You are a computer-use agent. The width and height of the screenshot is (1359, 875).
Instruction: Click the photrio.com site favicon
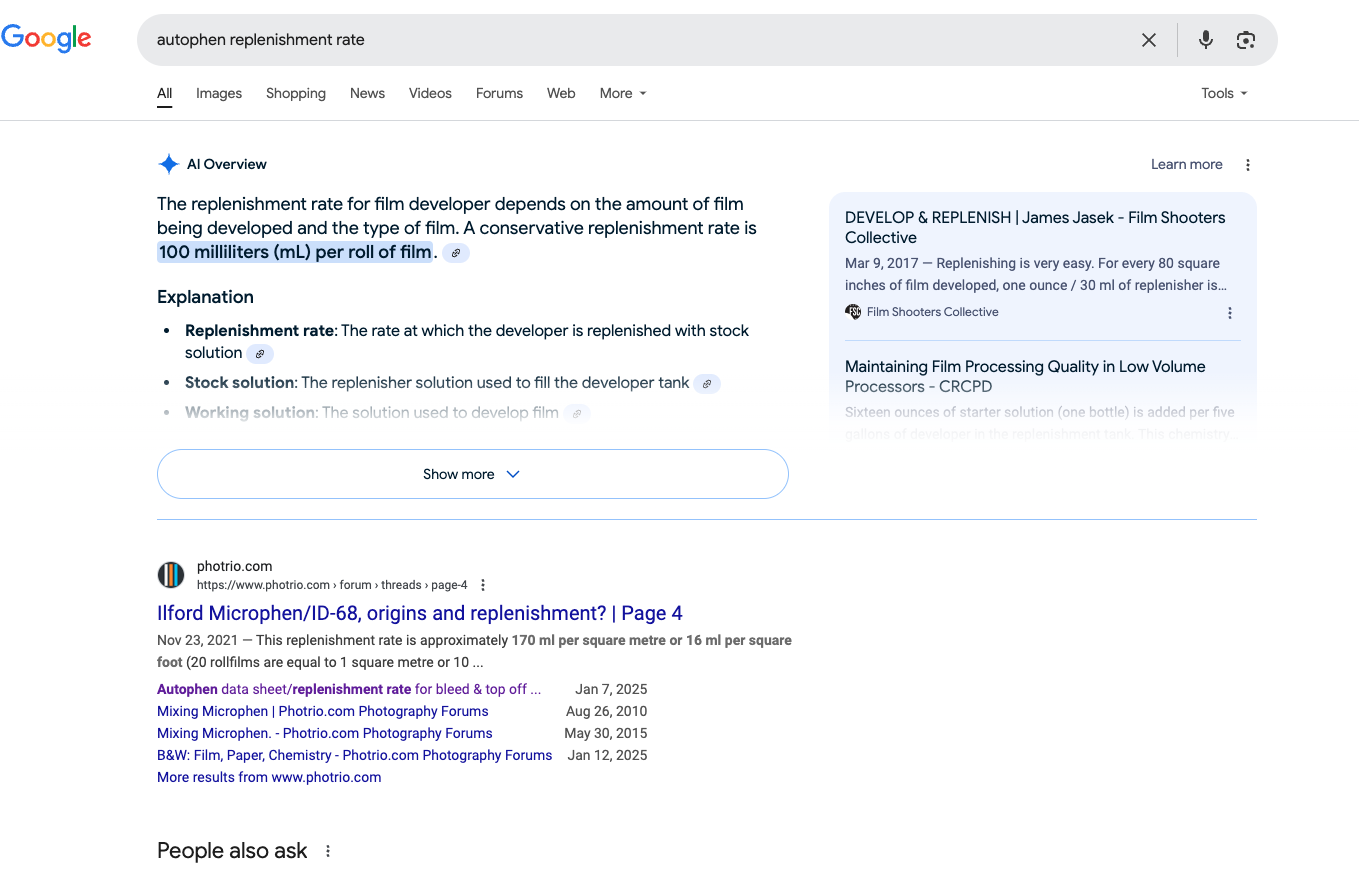[171, 575]
